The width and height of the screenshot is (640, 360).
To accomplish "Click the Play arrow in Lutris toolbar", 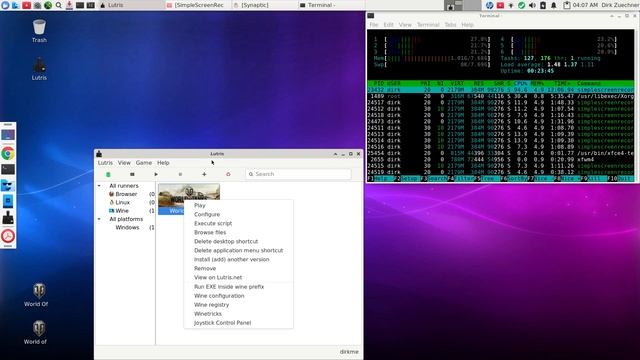I will 156,174.
